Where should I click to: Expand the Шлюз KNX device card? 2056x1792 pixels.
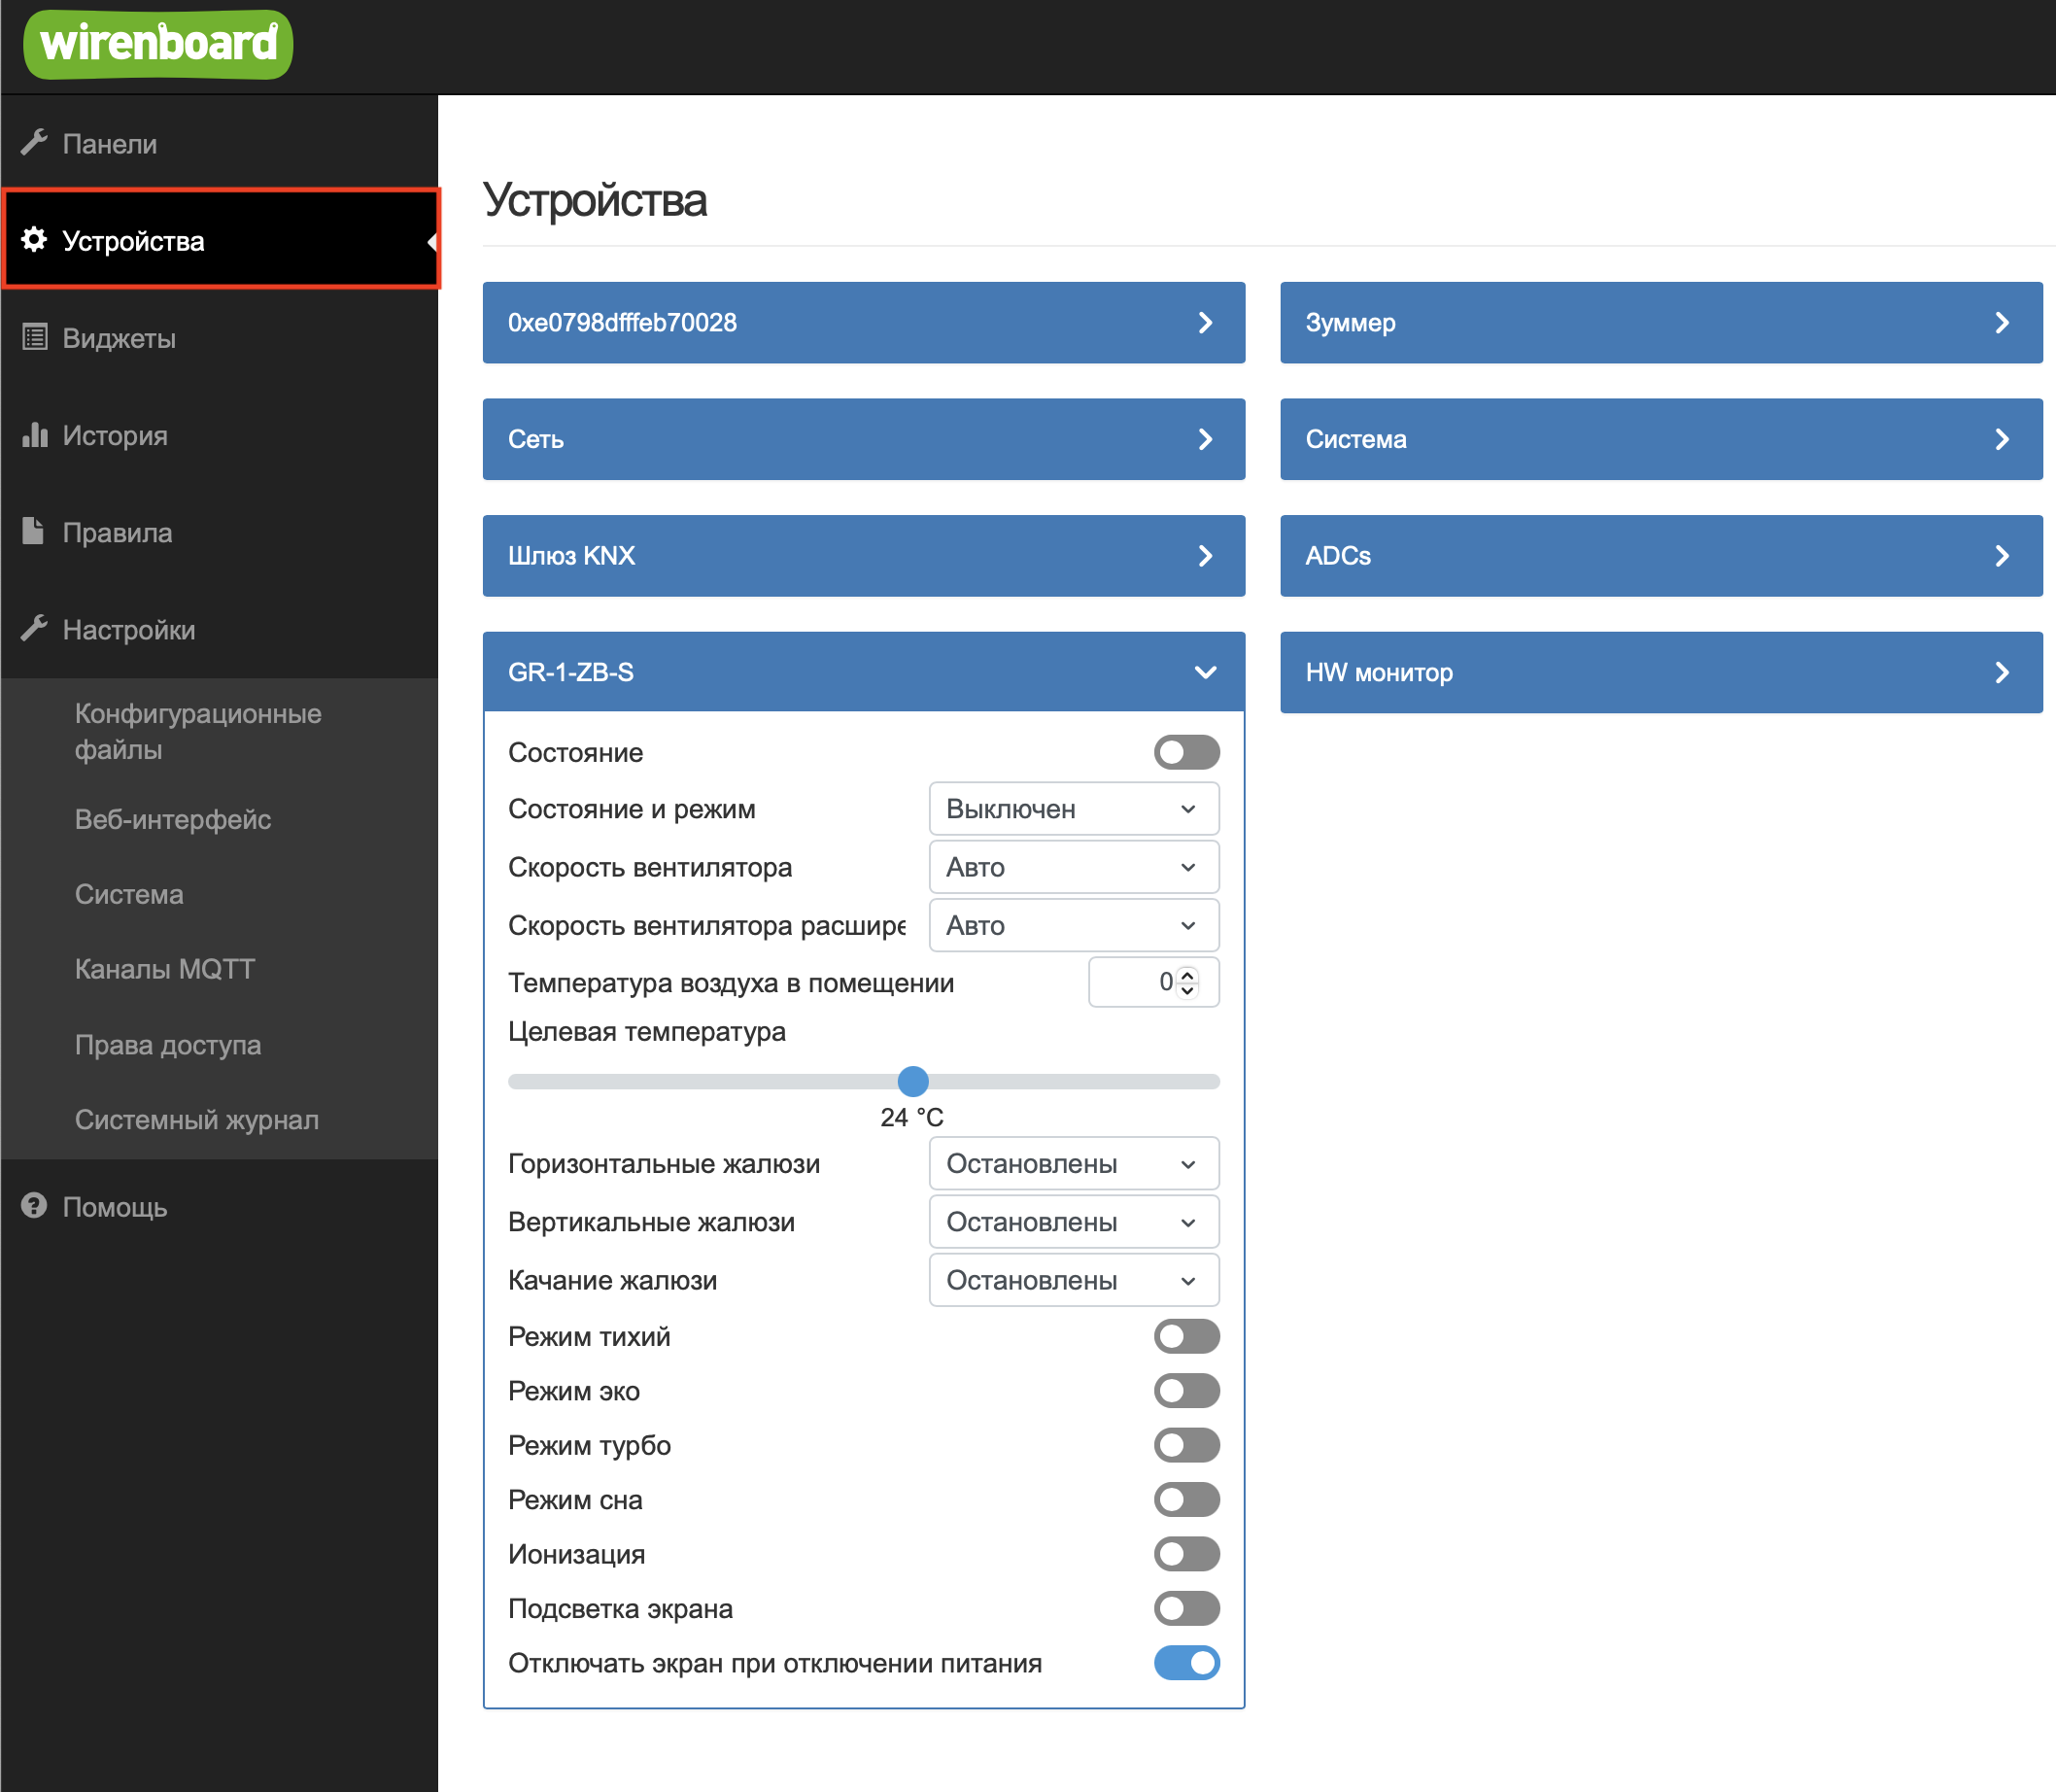(x=863, y=556)
